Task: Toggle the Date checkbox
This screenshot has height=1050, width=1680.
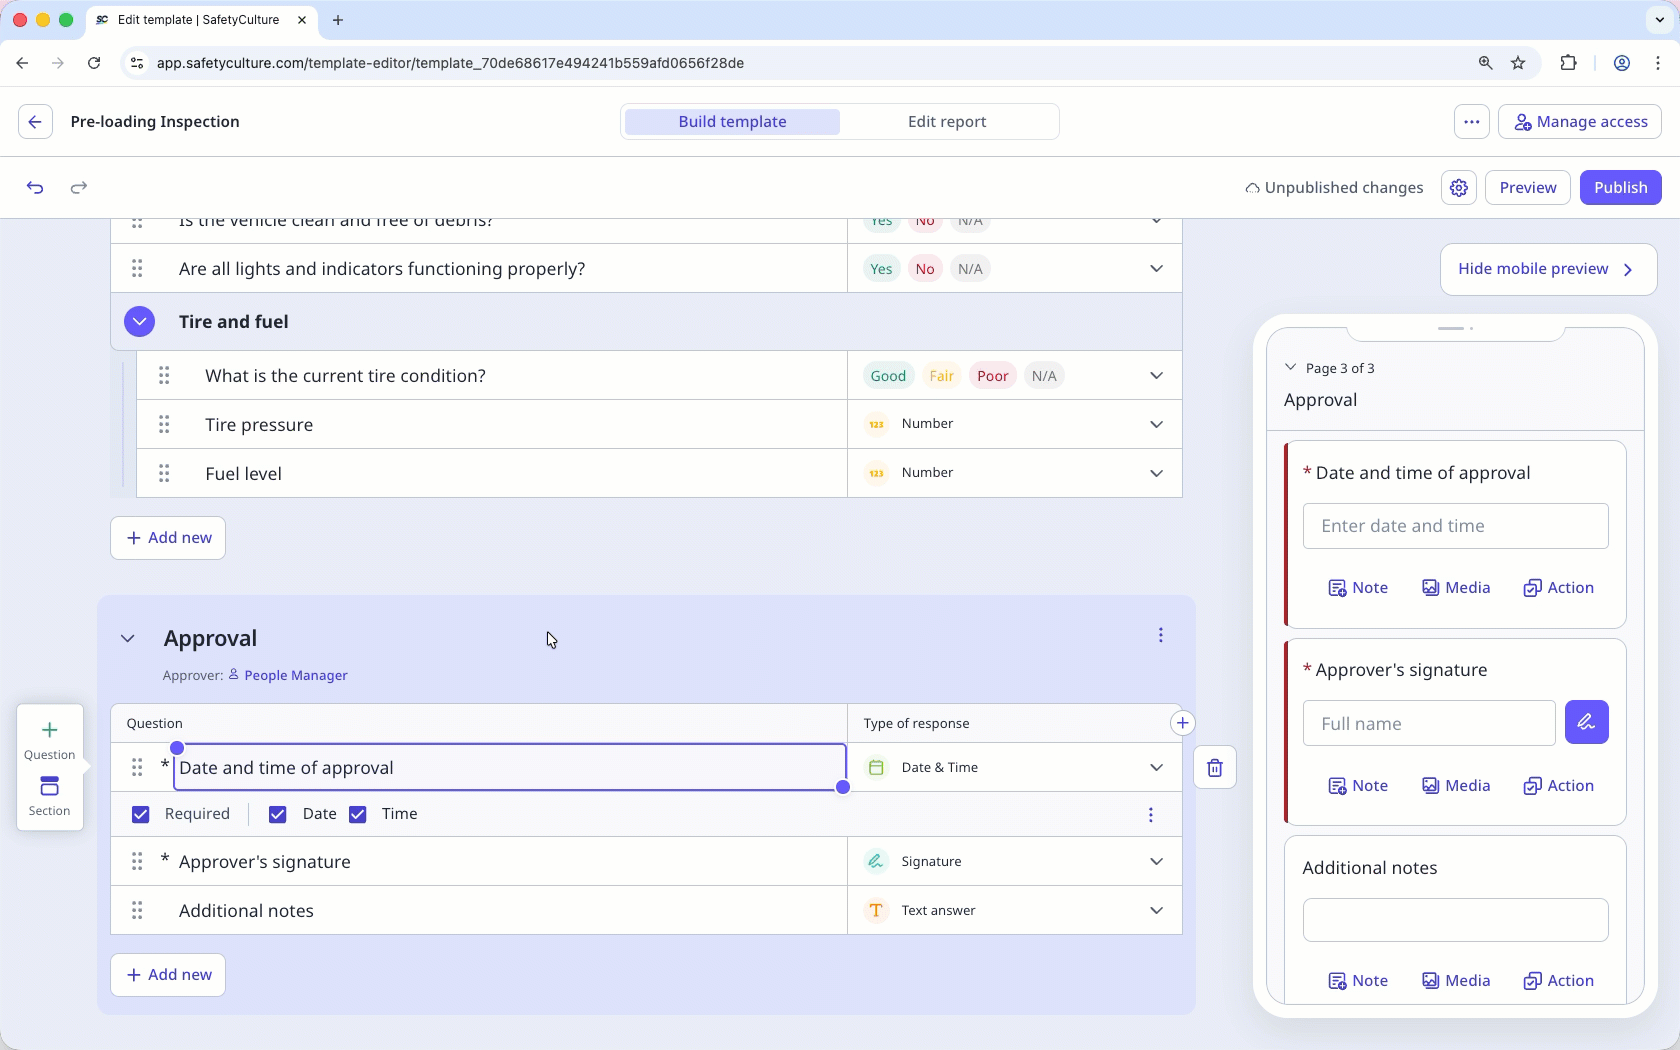Action: pos(278,815)
